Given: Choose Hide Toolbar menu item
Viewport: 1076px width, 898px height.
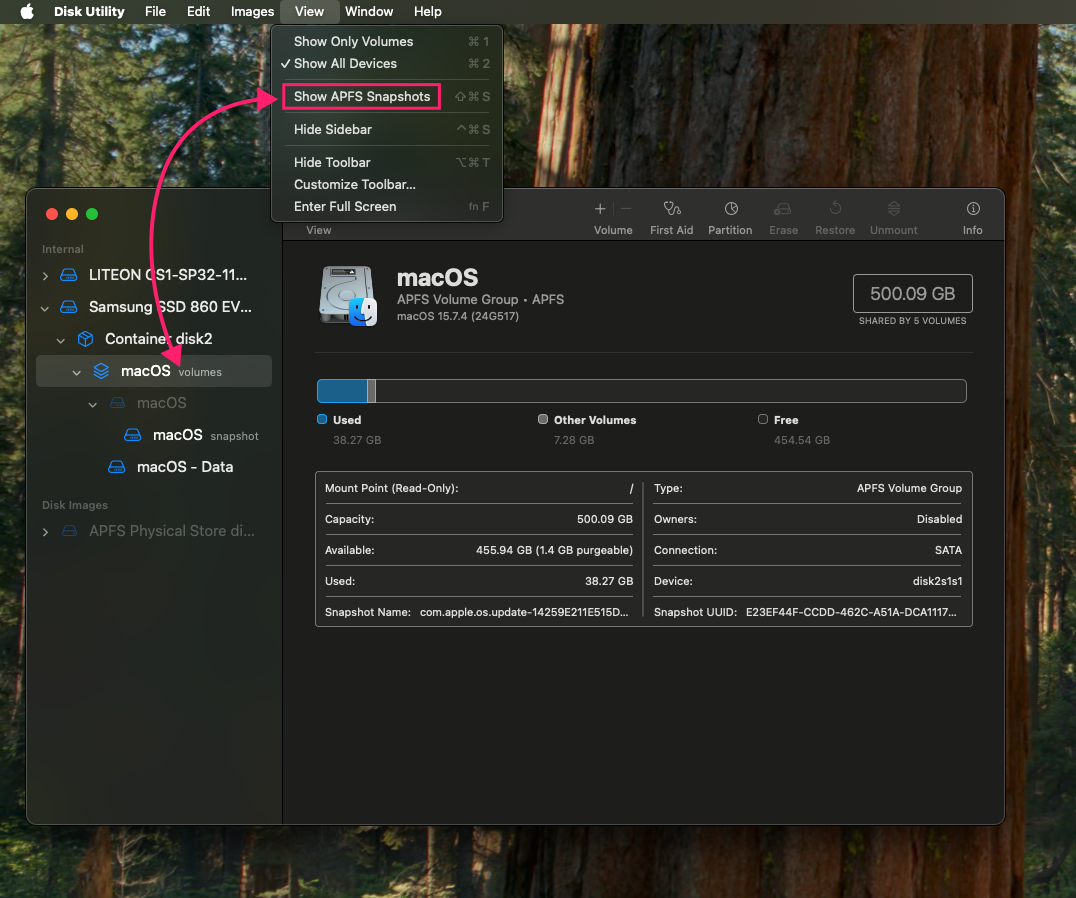Looking at the screenshot, I should [x=387, y=163].
